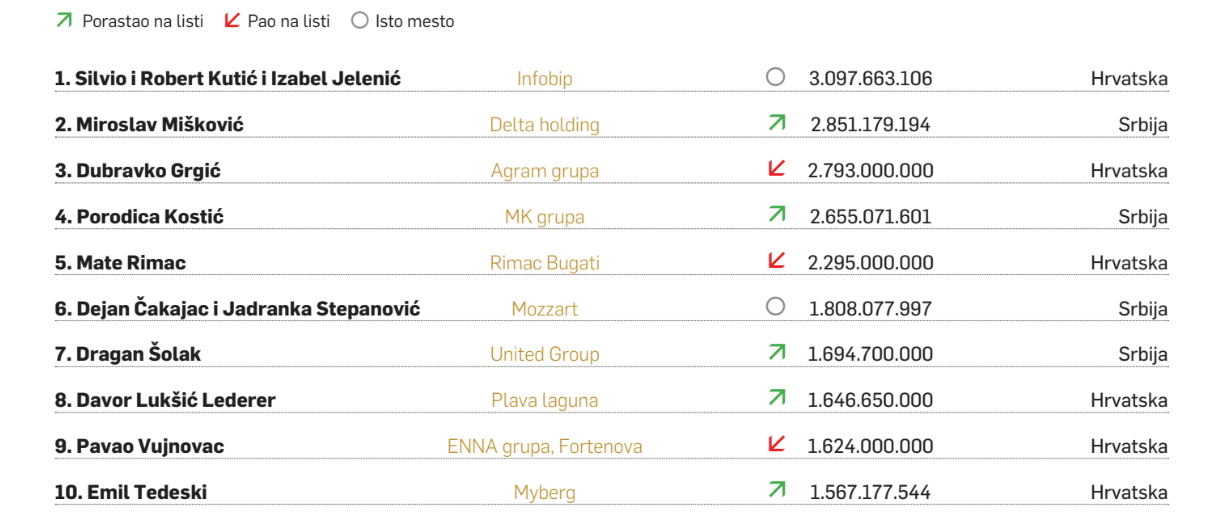This screenshot has height=525, width=1227.
Task: Click the circle icon in Mozzart row
Action: click(775, 307)
